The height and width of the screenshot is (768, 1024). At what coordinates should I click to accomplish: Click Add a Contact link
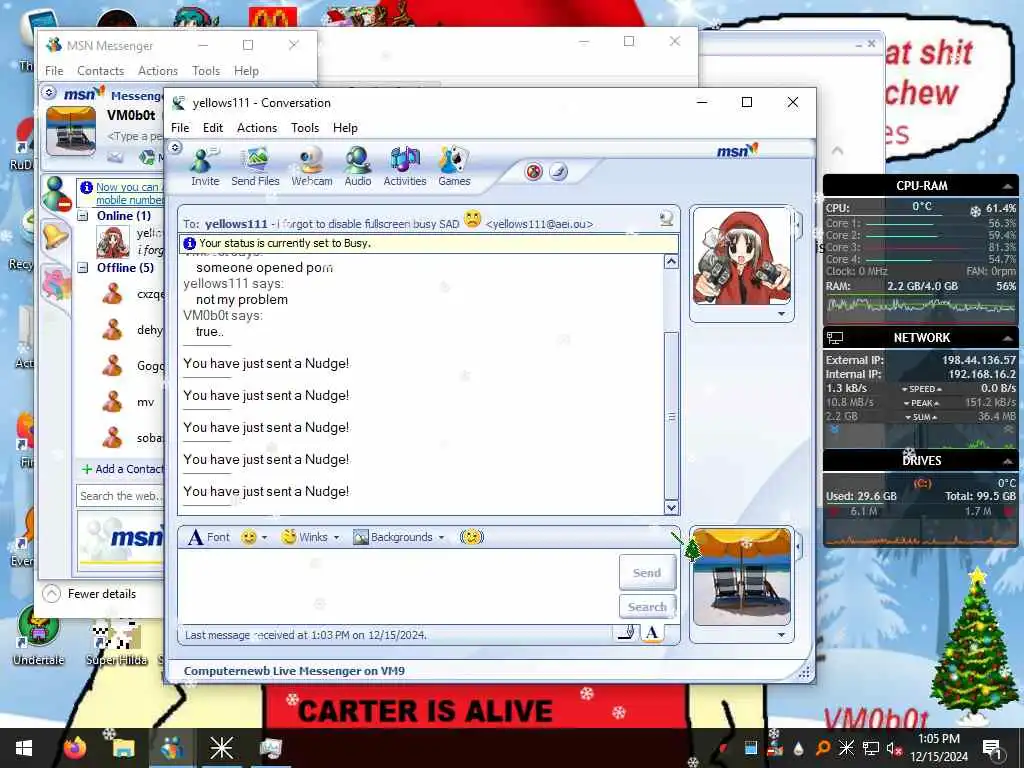pos(122,469)
